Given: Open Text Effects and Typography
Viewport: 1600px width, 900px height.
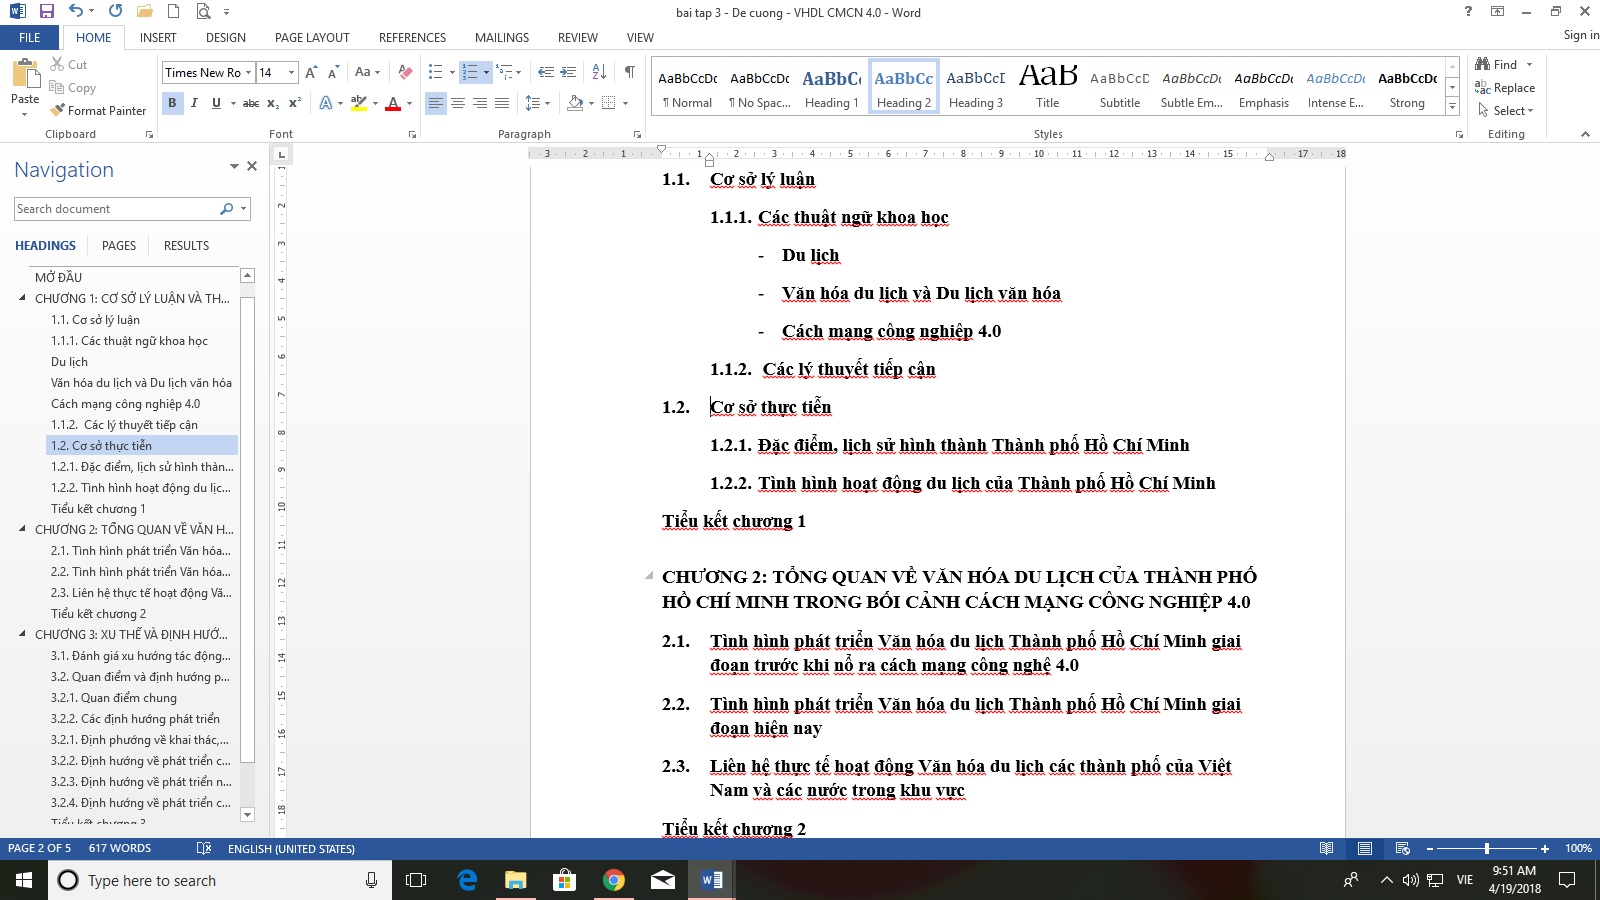Looking at the screenshot, I should click(x=326, y=103).
